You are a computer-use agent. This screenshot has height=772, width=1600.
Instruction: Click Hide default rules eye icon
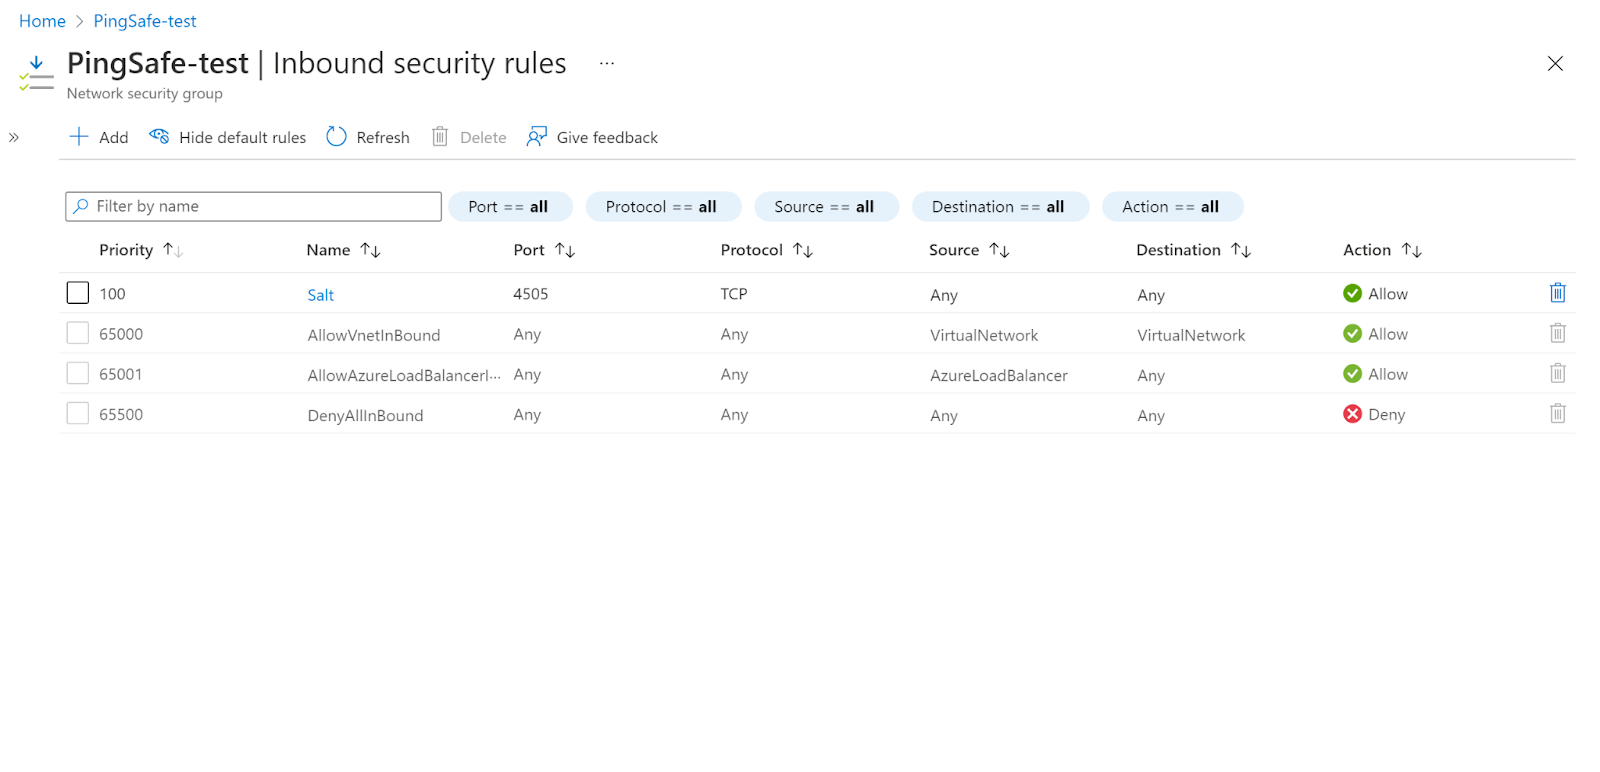159,137
